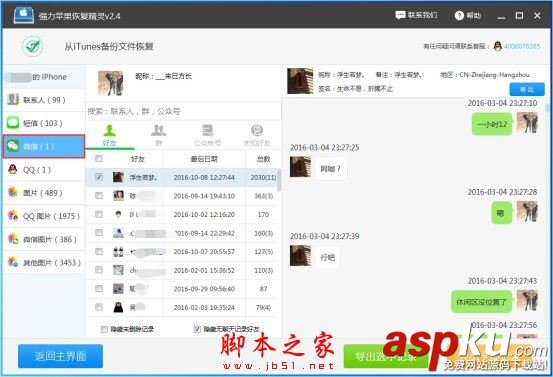Disable 隐藏无聊天记录好友 checkbox

pos(197,329)
